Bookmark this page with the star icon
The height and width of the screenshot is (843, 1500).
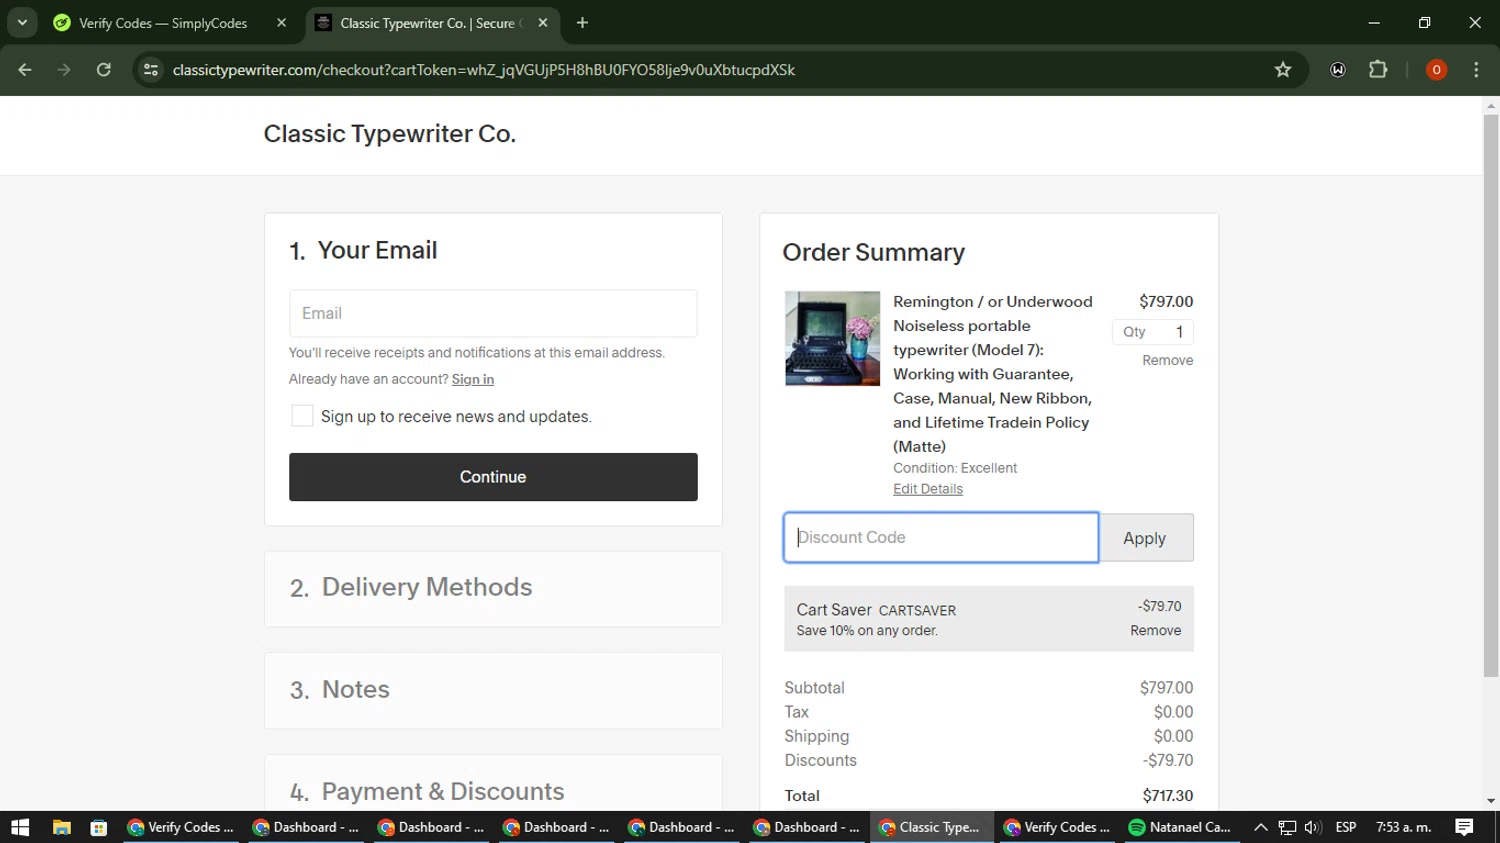pos(1283,70)
